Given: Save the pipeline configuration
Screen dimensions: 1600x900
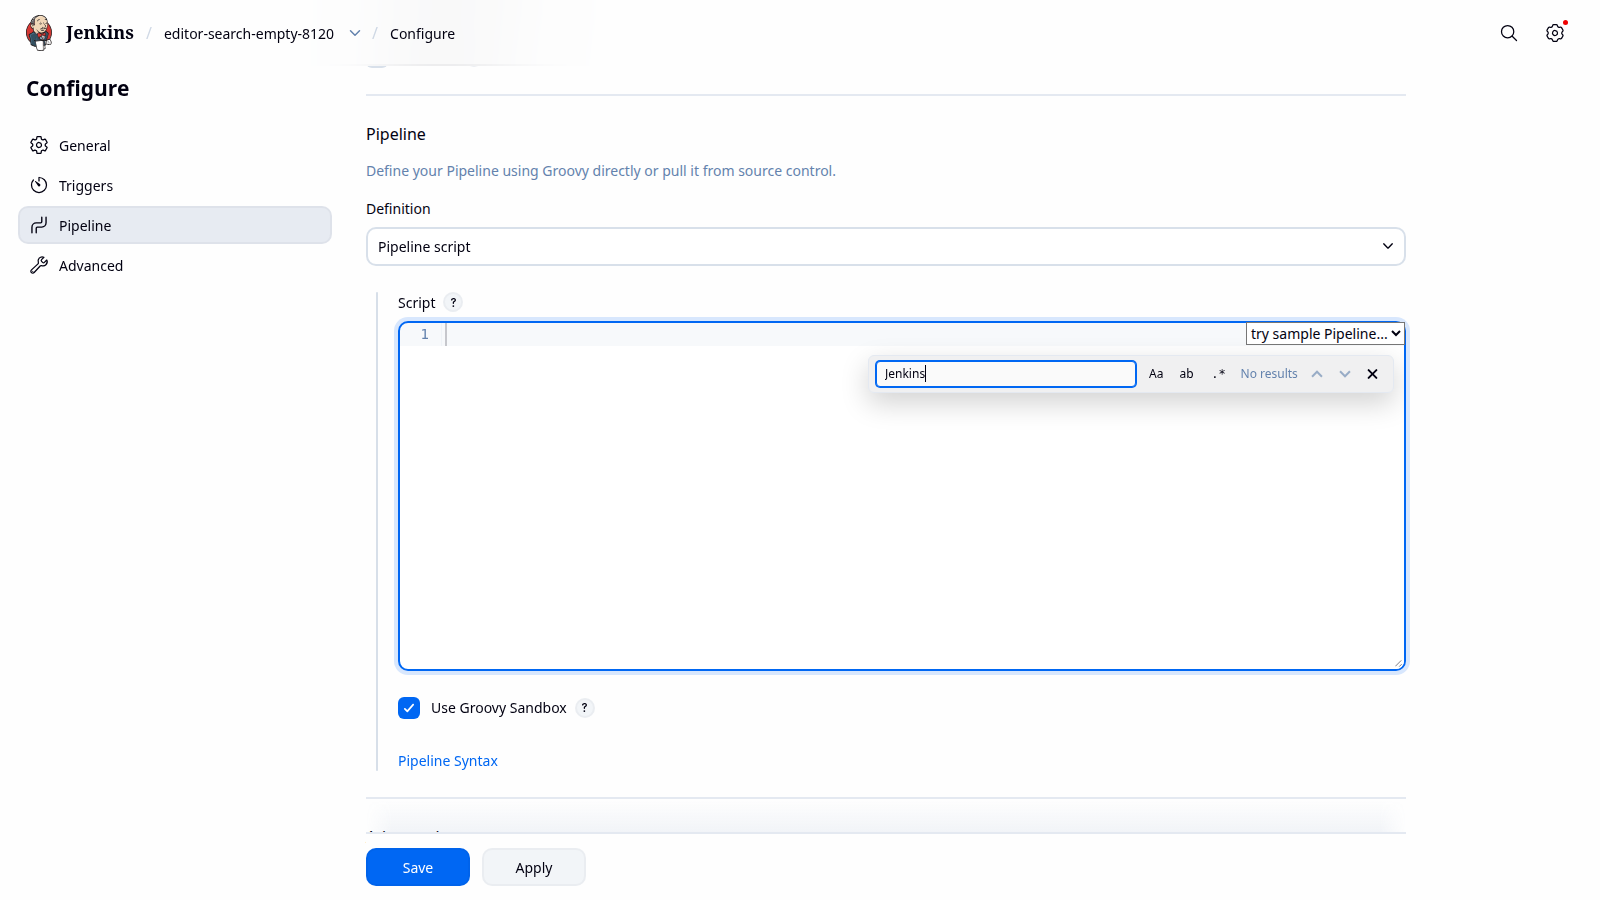Looking at the screenshot, I should click(418, 867).
